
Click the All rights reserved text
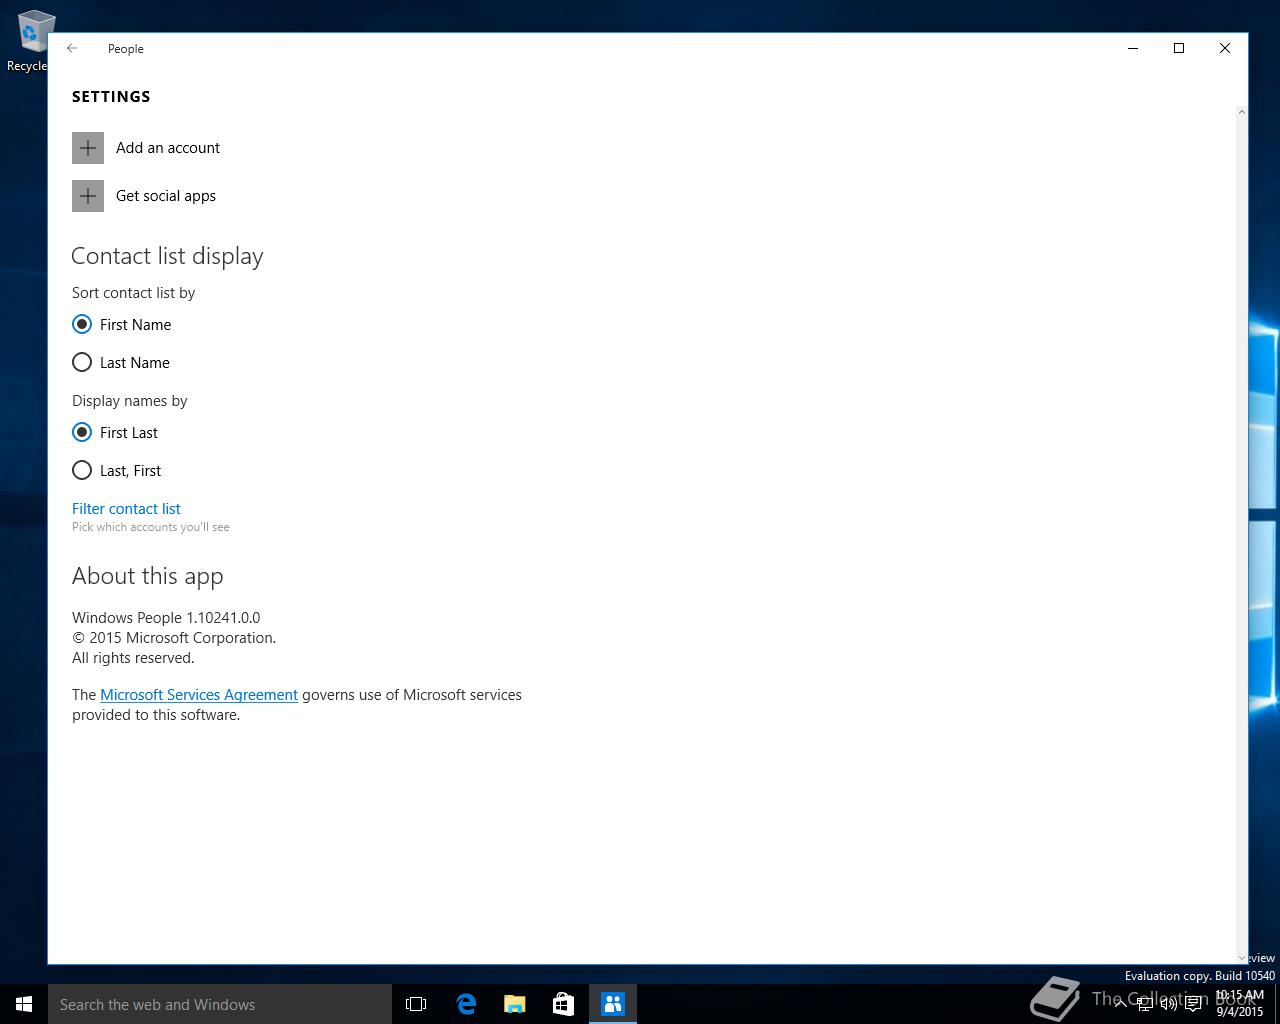tap(133, 657)
